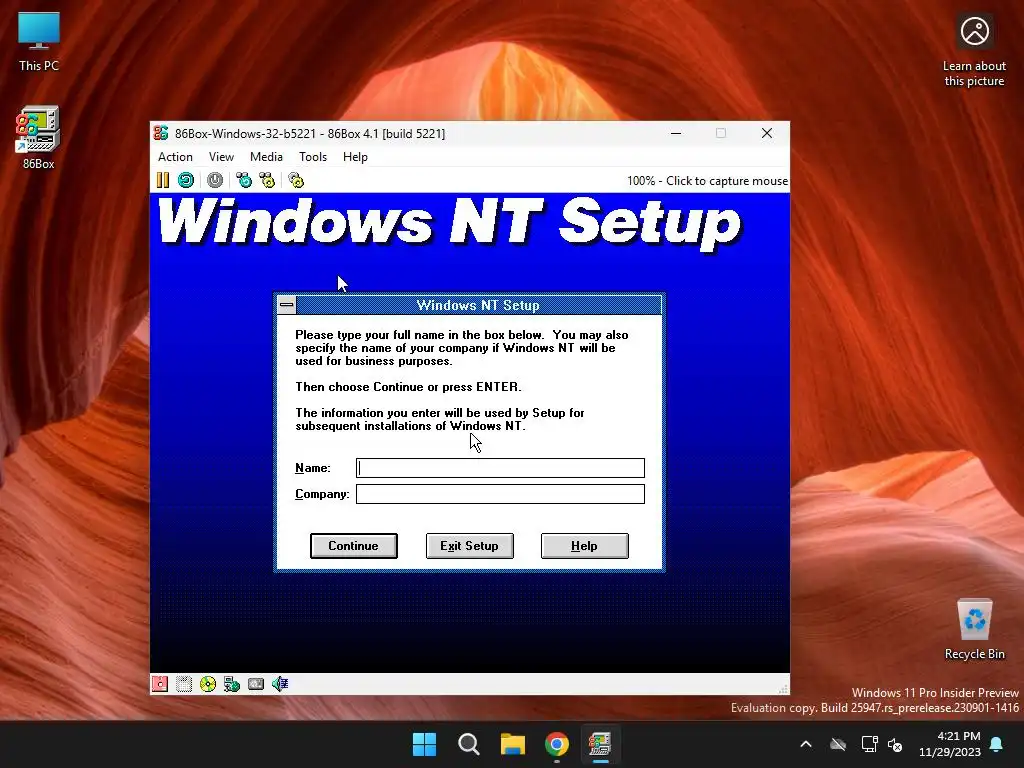Screen dimensions: 1024x768
Task: Click the Exit Setup button
Action: pyautogui.click(x=469, y=546)
